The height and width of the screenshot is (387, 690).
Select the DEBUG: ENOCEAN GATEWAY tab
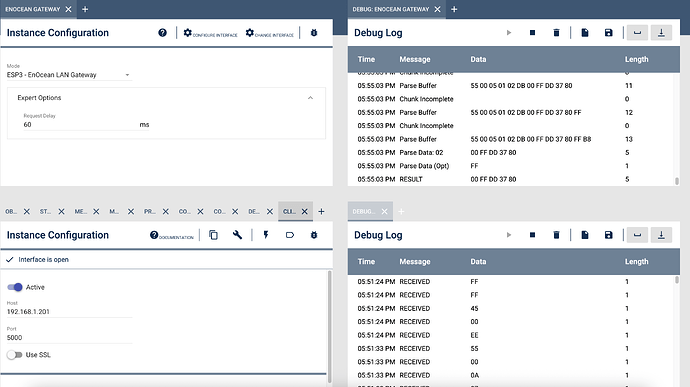point(391,9)
